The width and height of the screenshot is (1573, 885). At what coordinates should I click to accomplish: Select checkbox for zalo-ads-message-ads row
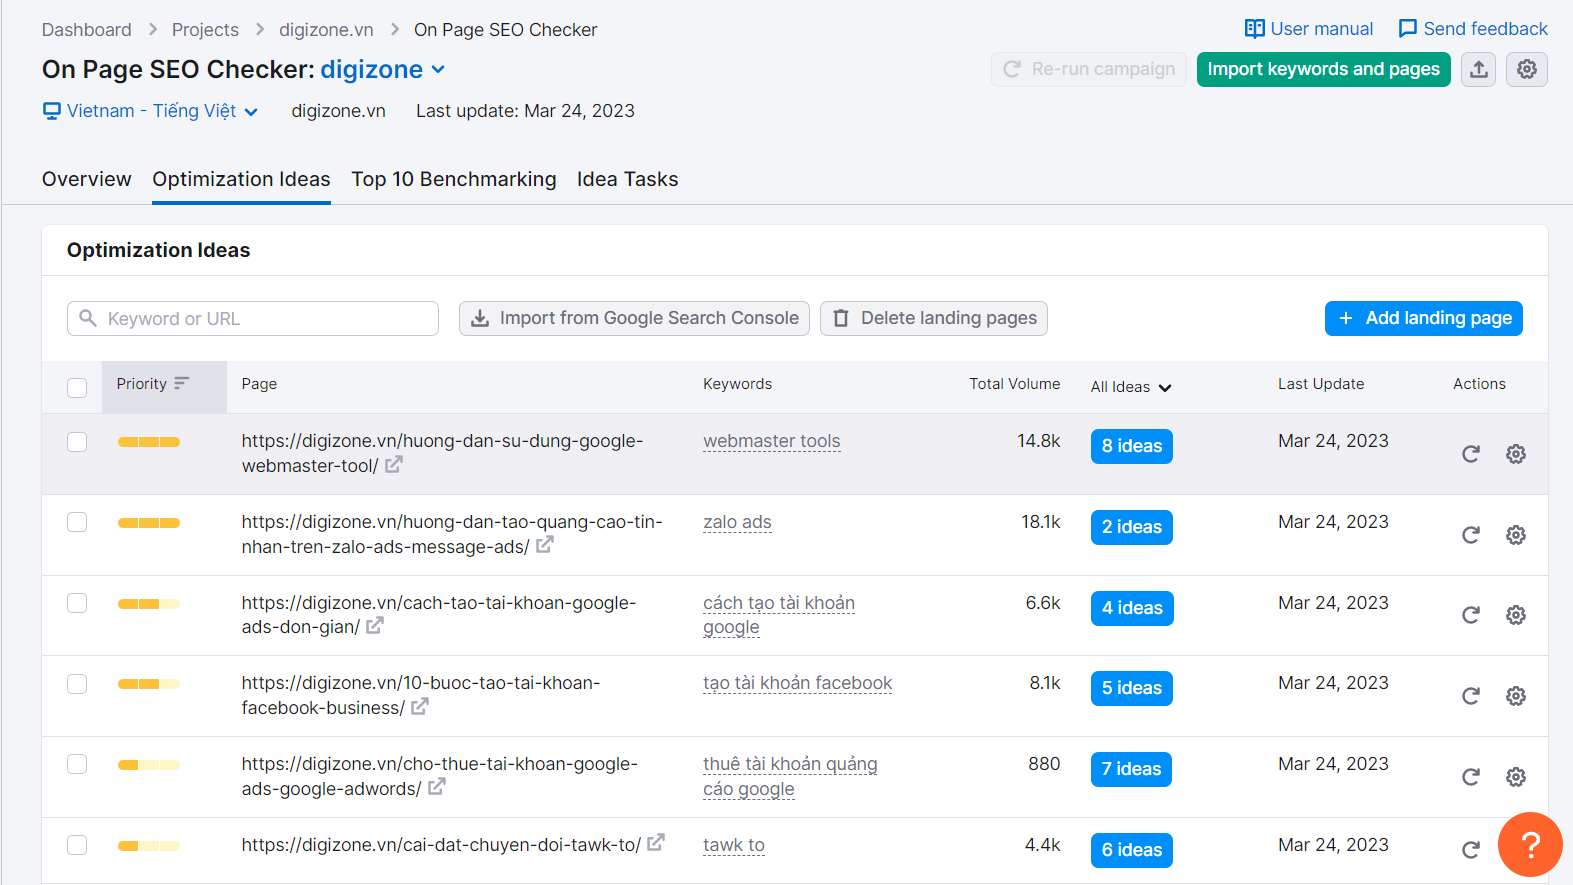(x=77, y=522)
